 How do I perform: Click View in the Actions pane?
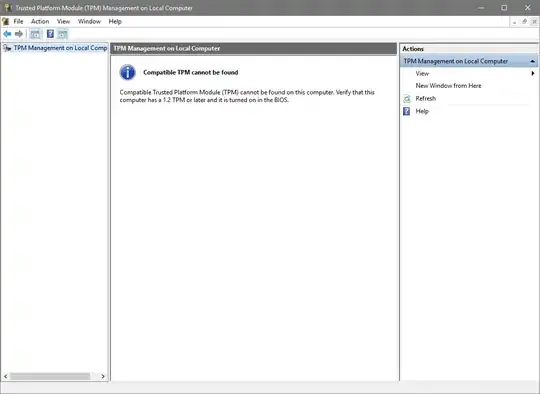point(422,73)
